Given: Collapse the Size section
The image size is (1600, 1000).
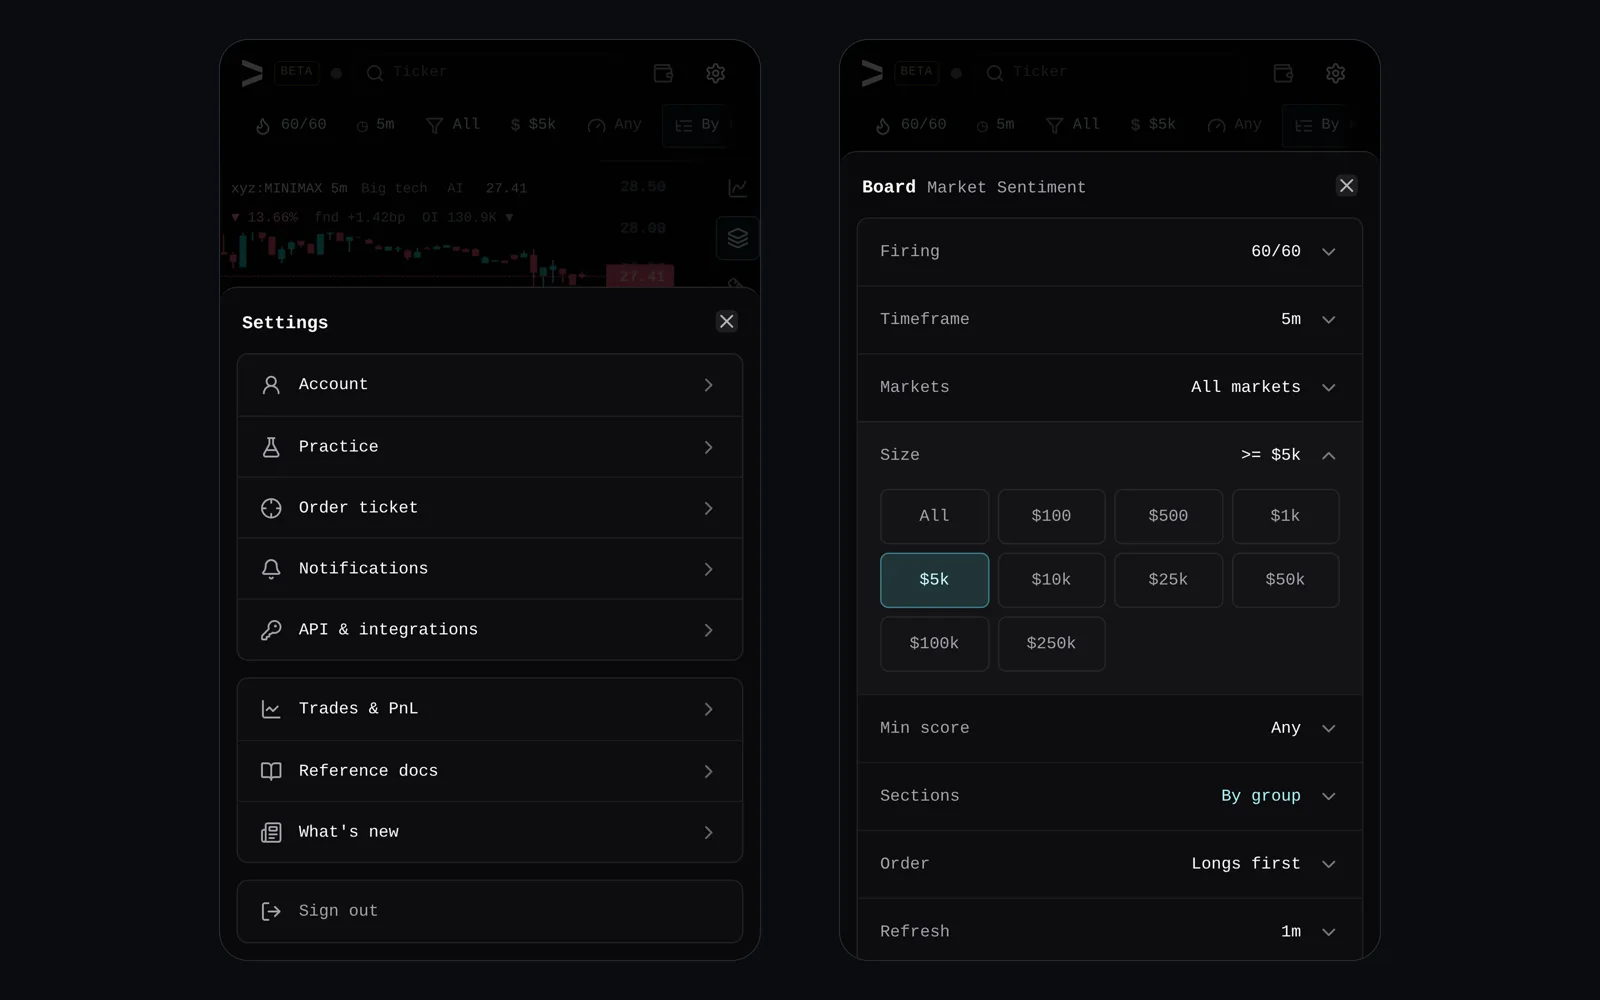Looking at the screenshot, I should point(1110,455).
